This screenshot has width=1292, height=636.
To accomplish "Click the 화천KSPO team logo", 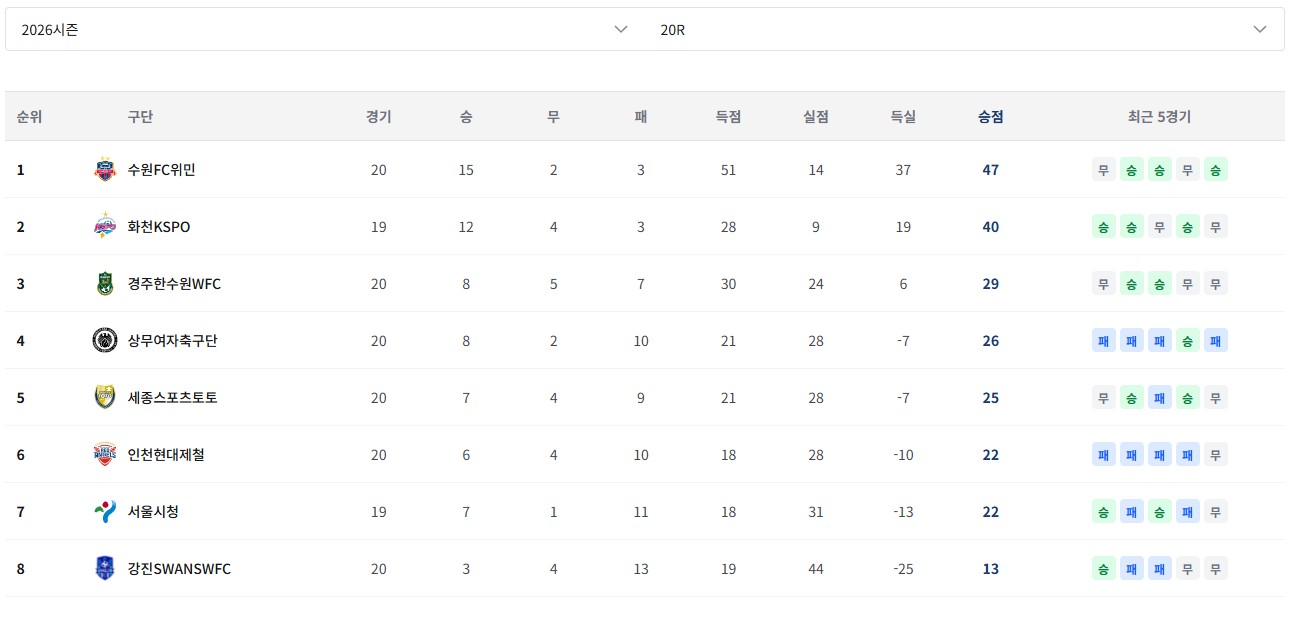I will [104, 227].
